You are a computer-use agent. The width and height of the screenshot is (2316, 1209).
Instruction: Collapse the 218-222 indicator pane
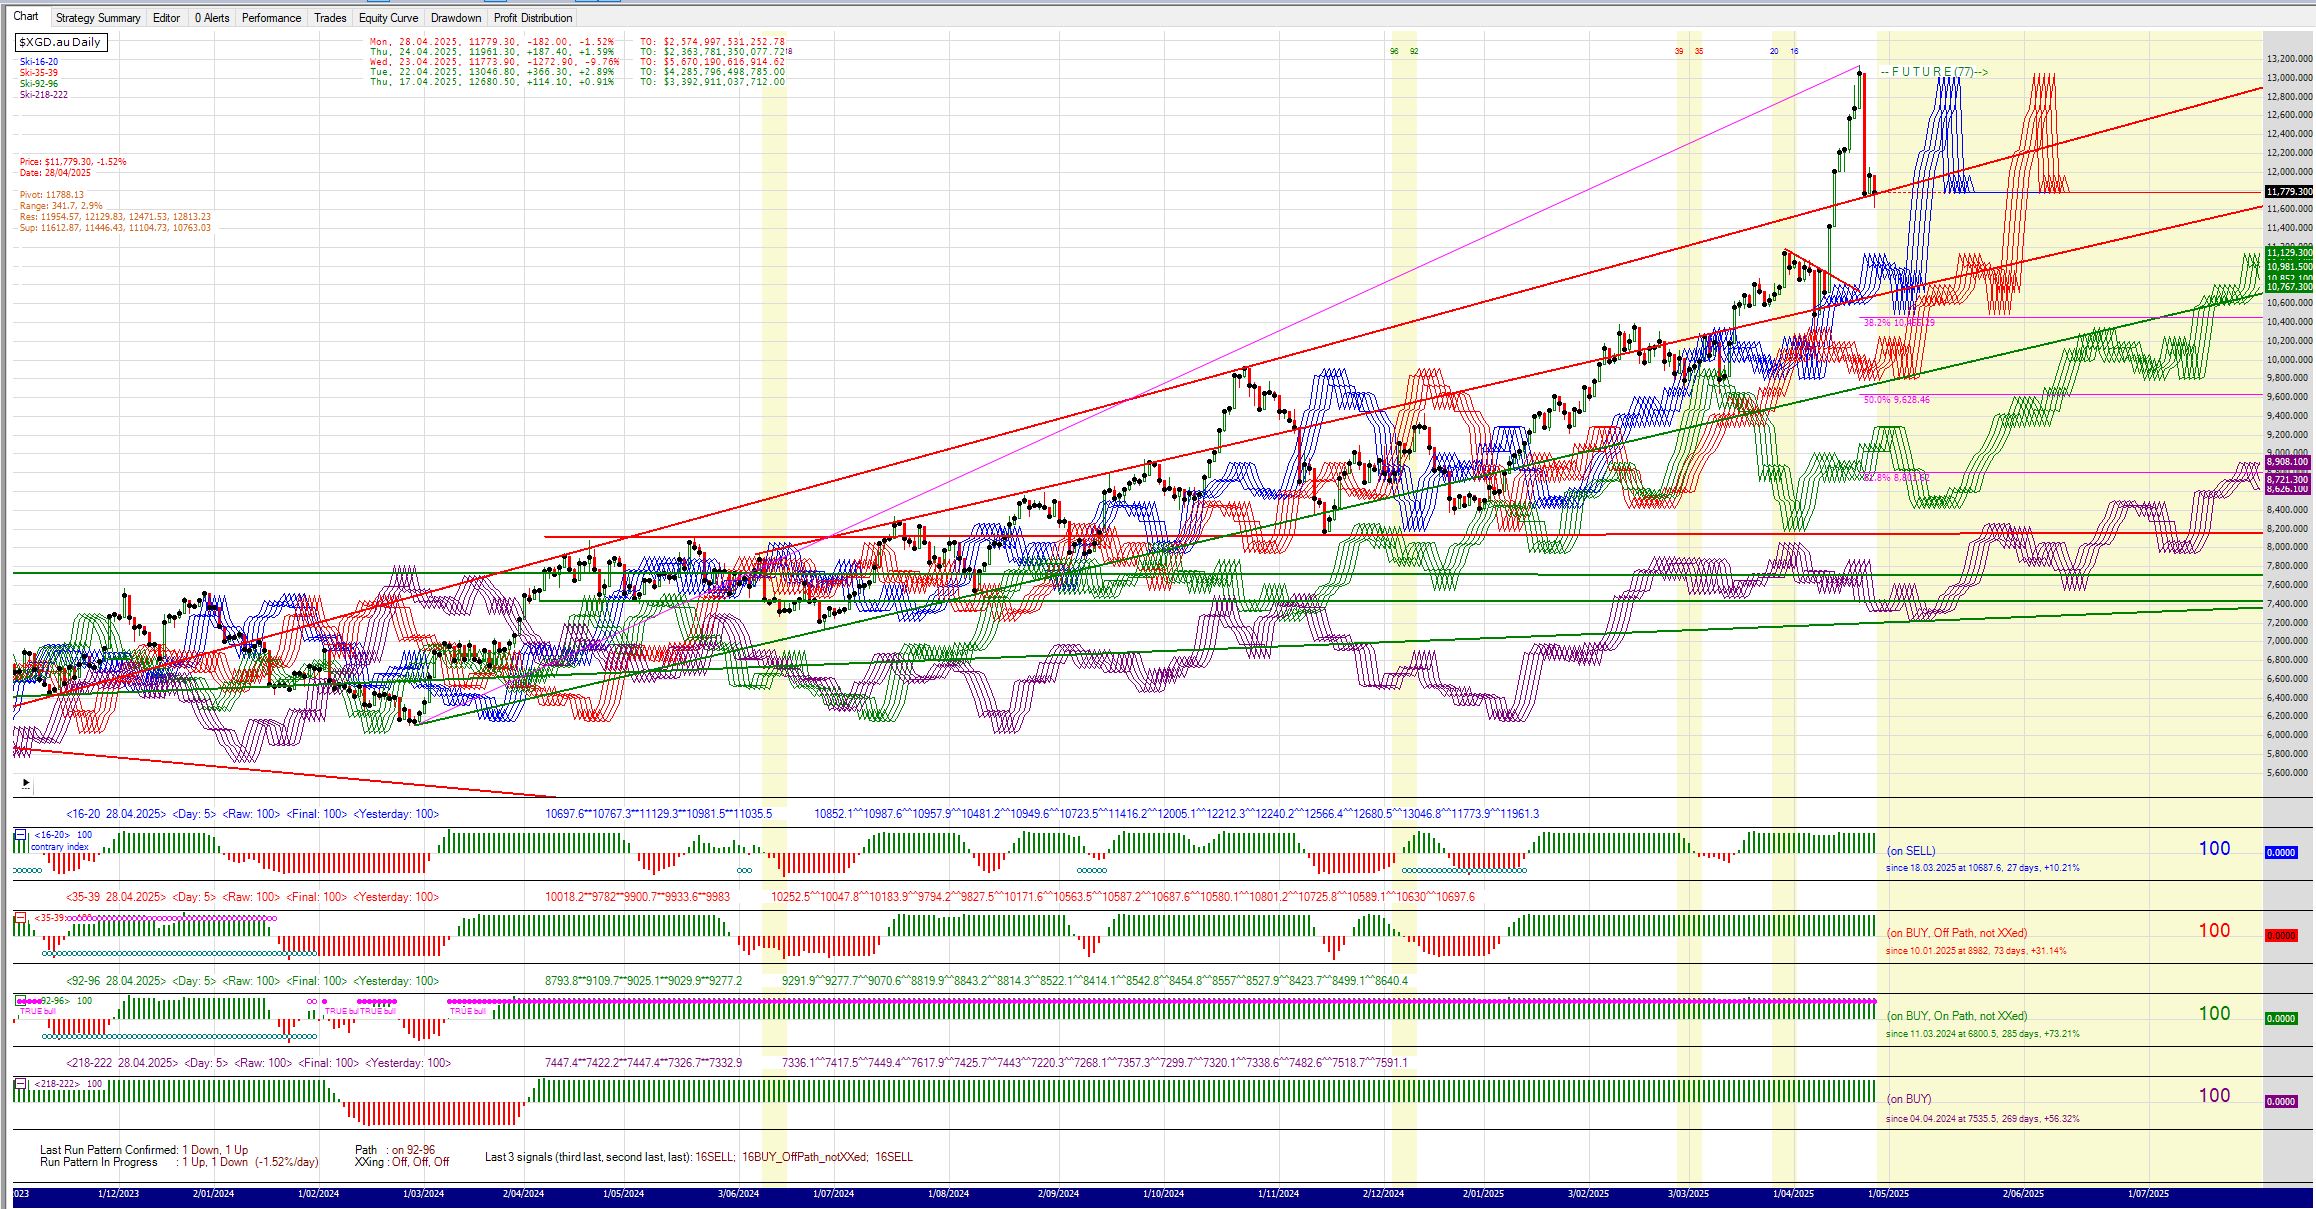tap(20, 1083)
